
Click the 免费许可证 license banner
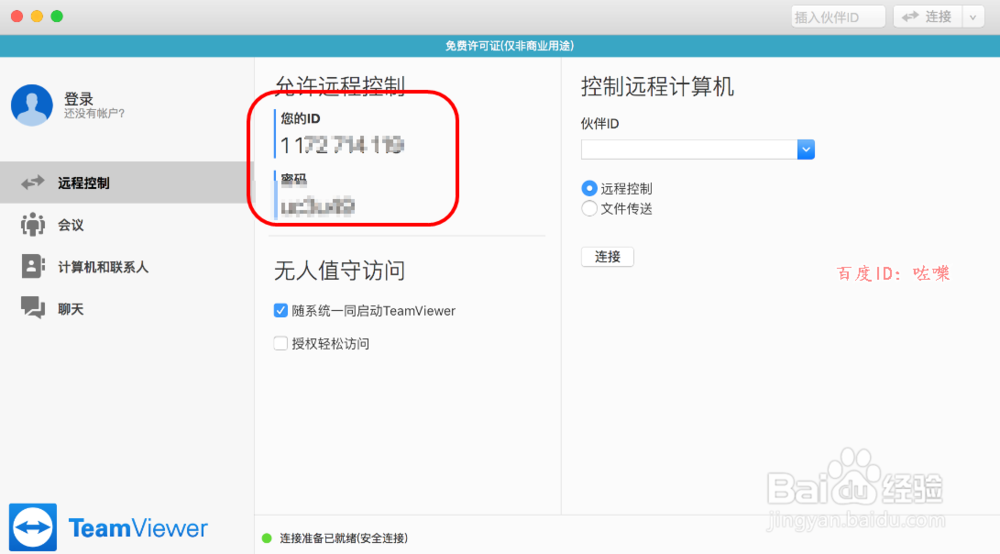(500, 46)
